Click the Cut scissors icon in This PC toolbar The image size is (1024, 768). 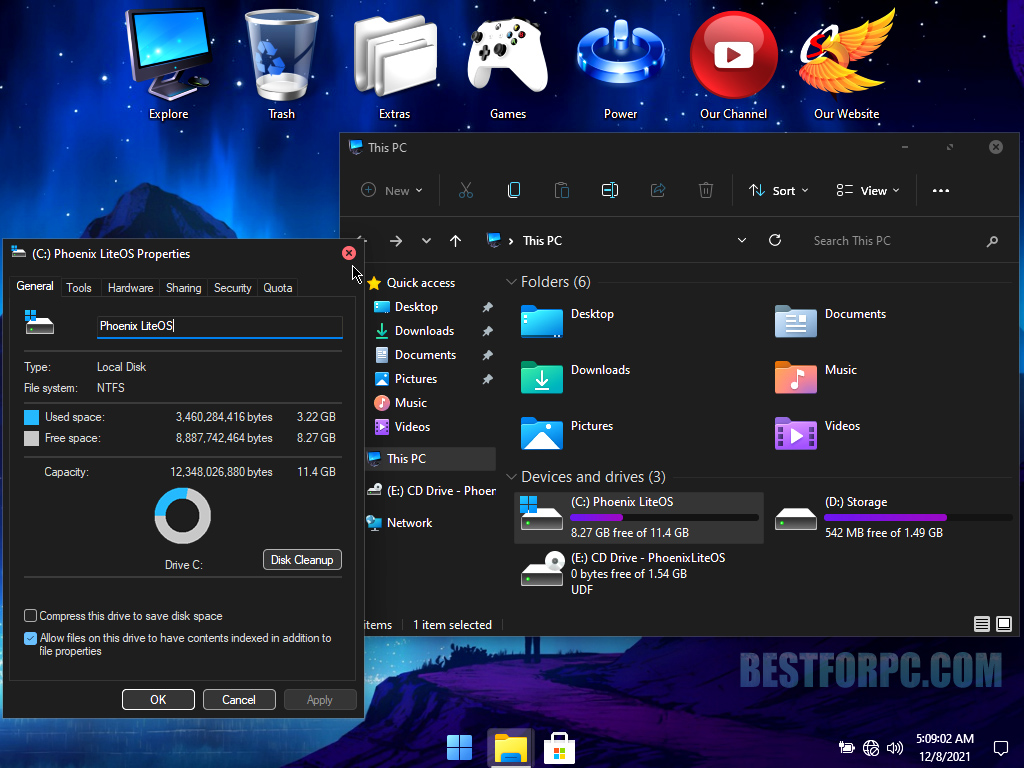click(x=466, y=191)
